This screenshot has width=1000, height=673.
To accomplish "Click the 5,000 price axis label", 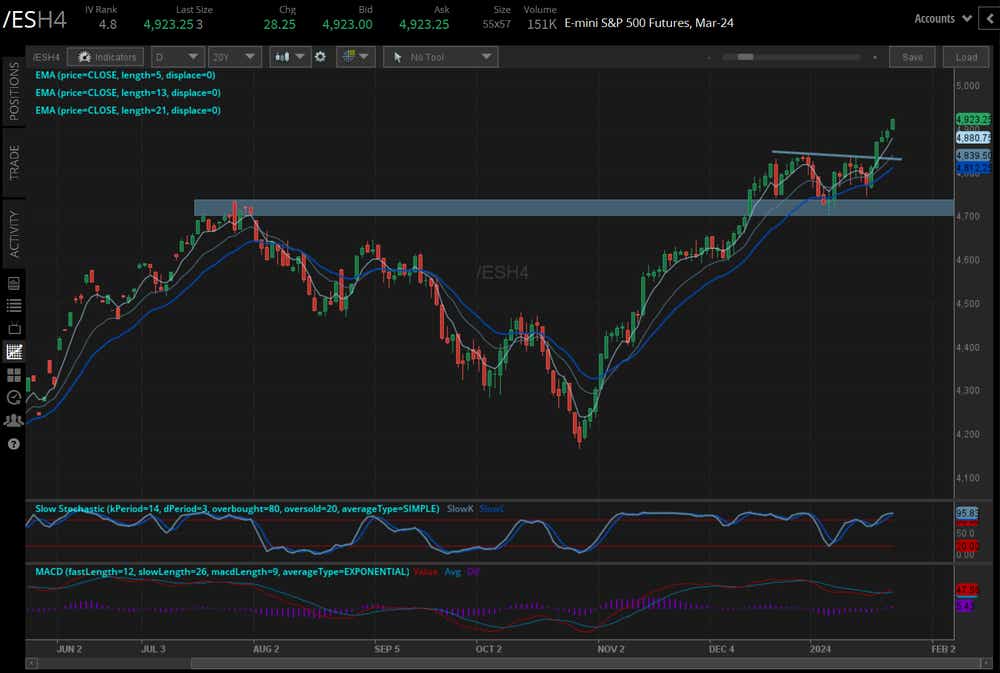I will point(968,85).
